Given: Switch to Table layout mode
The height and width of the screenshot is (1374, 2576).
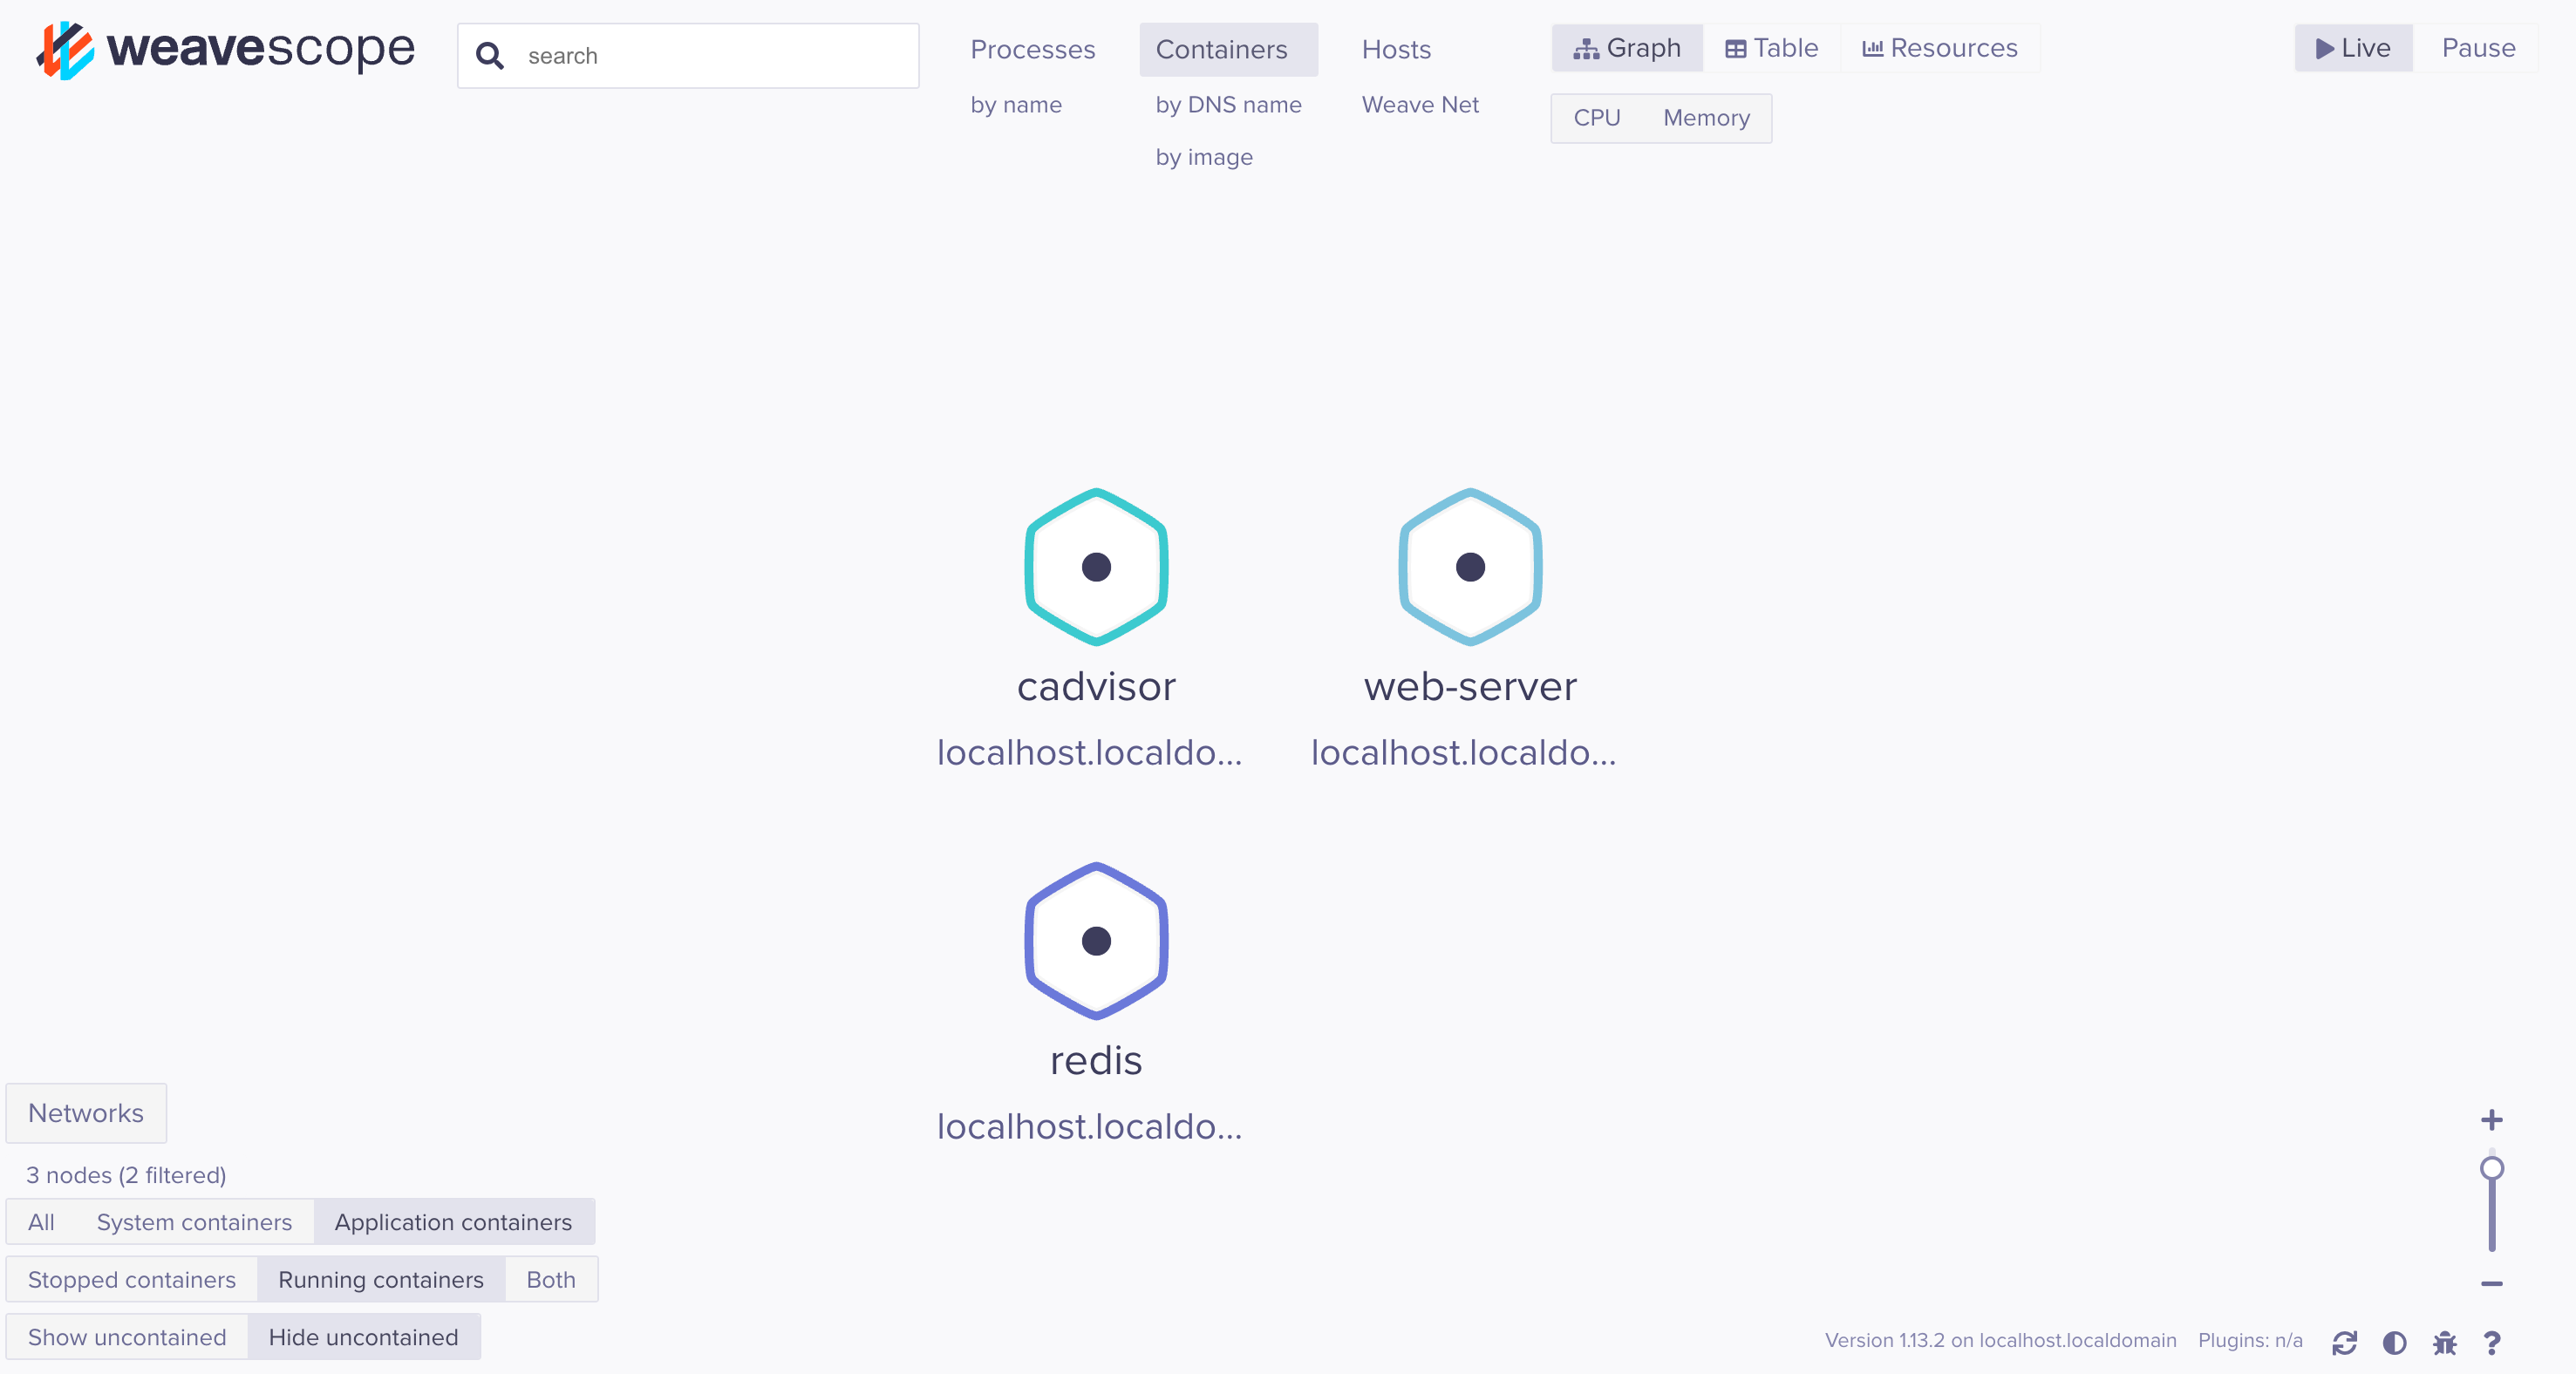Looking at the screenshot, I should [x=1771, y=48].
